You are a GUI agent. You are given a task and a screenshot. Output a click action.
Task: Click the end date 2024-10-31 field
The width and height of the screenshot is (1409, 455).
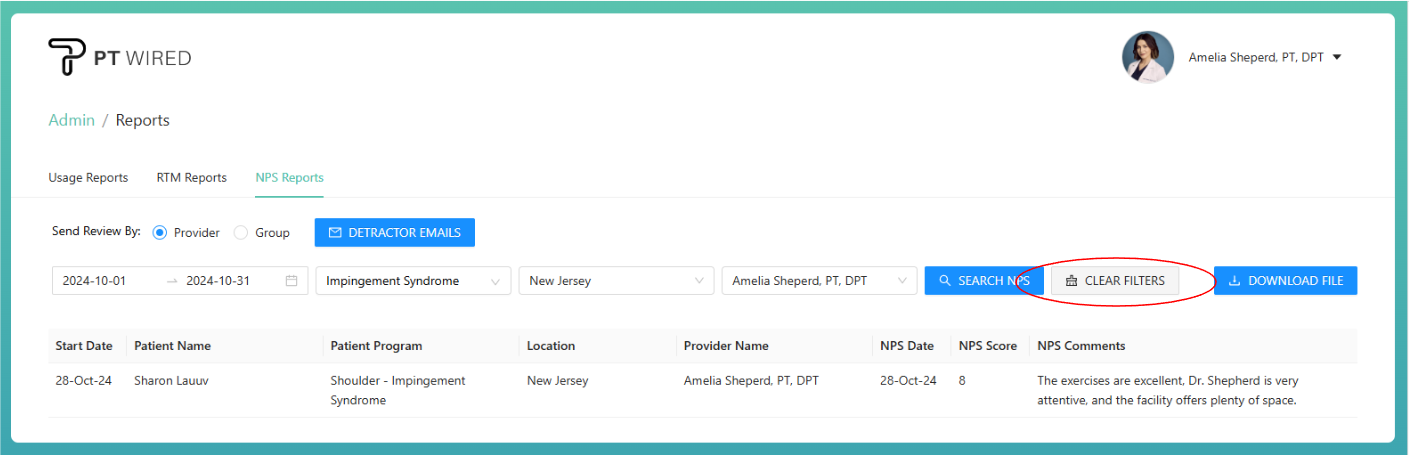click(x=219, y=281)
